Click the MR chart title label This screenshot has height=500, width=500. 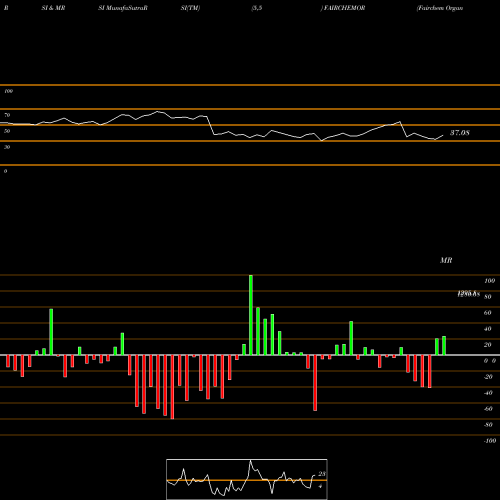click(x=446, y=260)
